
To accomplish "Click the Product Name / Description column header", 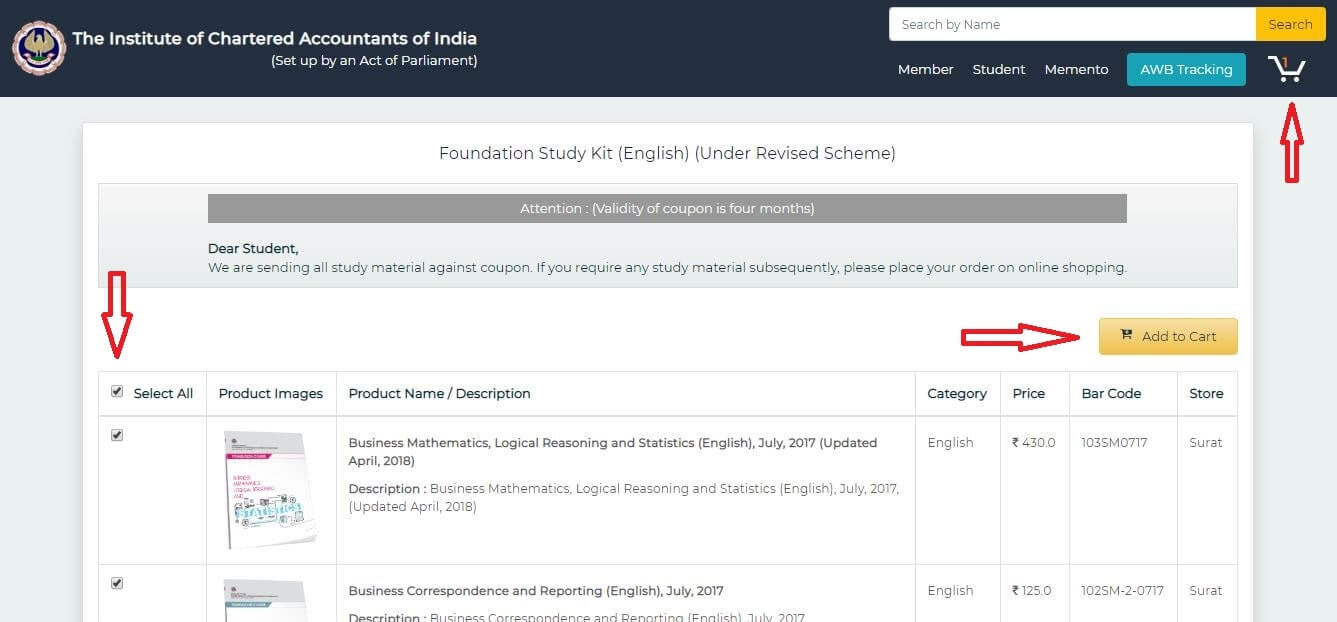I will pyautogui.click(x=439, y=393).
